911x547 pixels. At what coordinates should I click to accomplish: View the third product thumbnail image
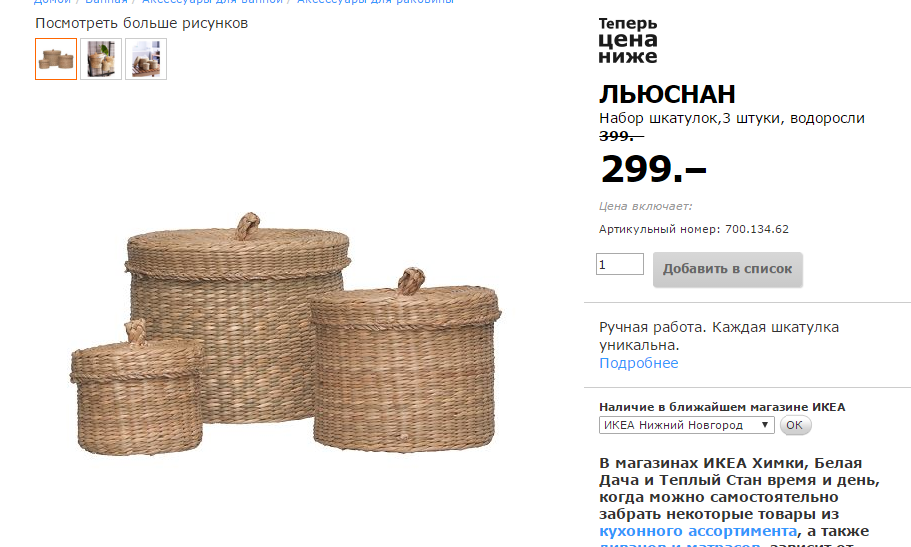(x=146, y=59)
